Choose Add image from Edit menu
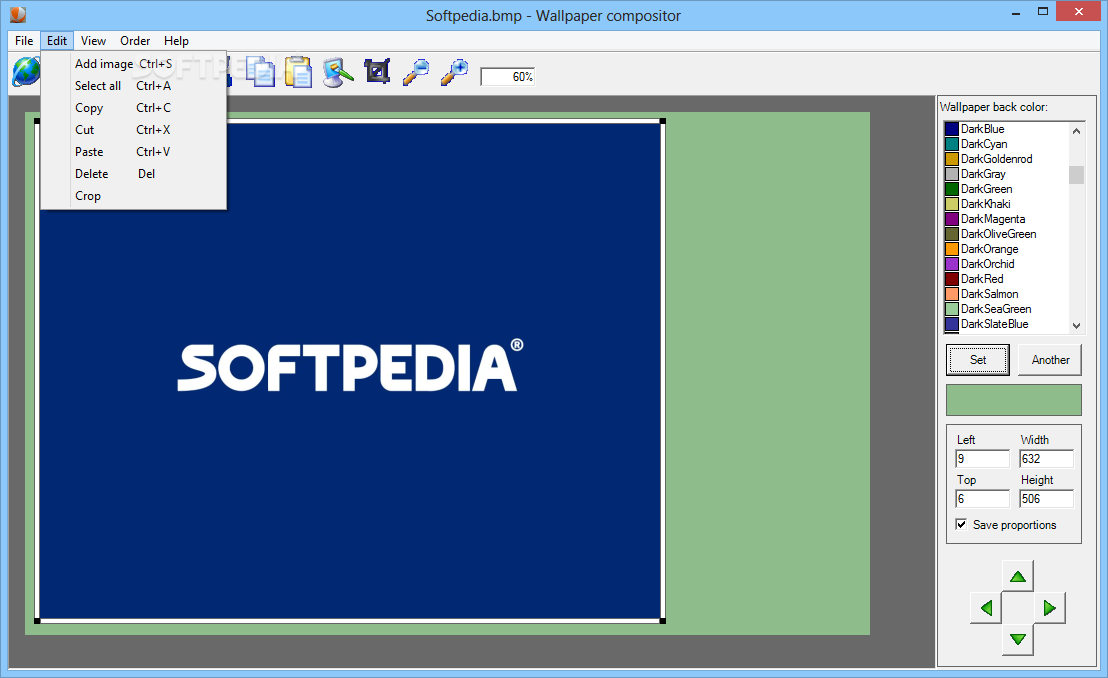 134,64
